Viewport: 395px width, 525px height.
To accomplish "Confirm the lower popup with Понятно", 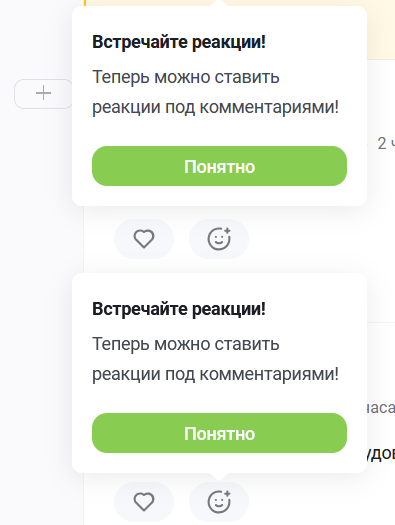I will (219, 433).
